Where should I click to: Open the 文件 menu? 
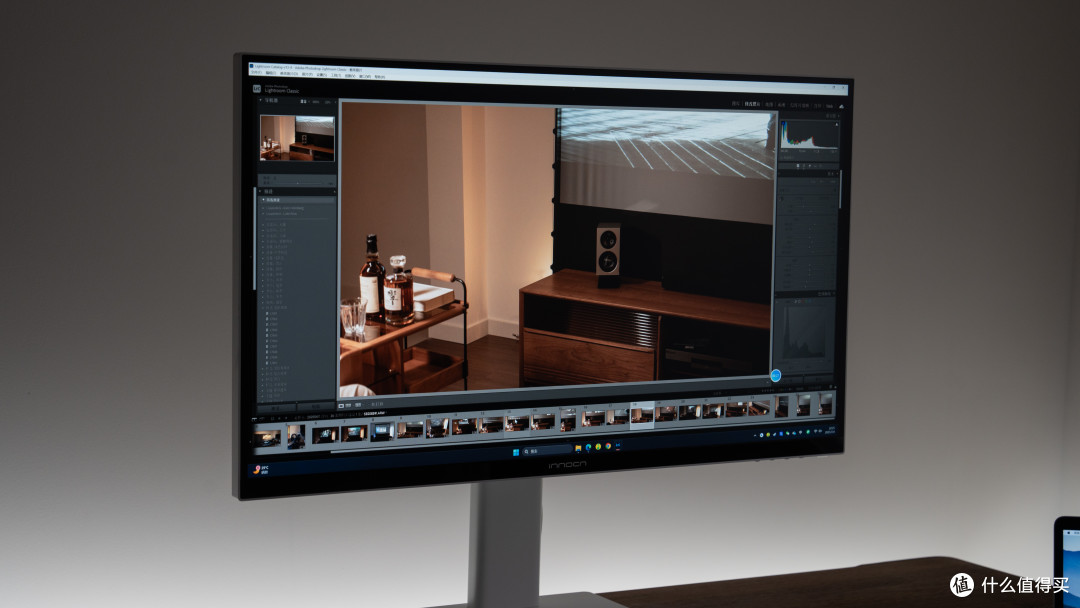(x=256, y=72)
